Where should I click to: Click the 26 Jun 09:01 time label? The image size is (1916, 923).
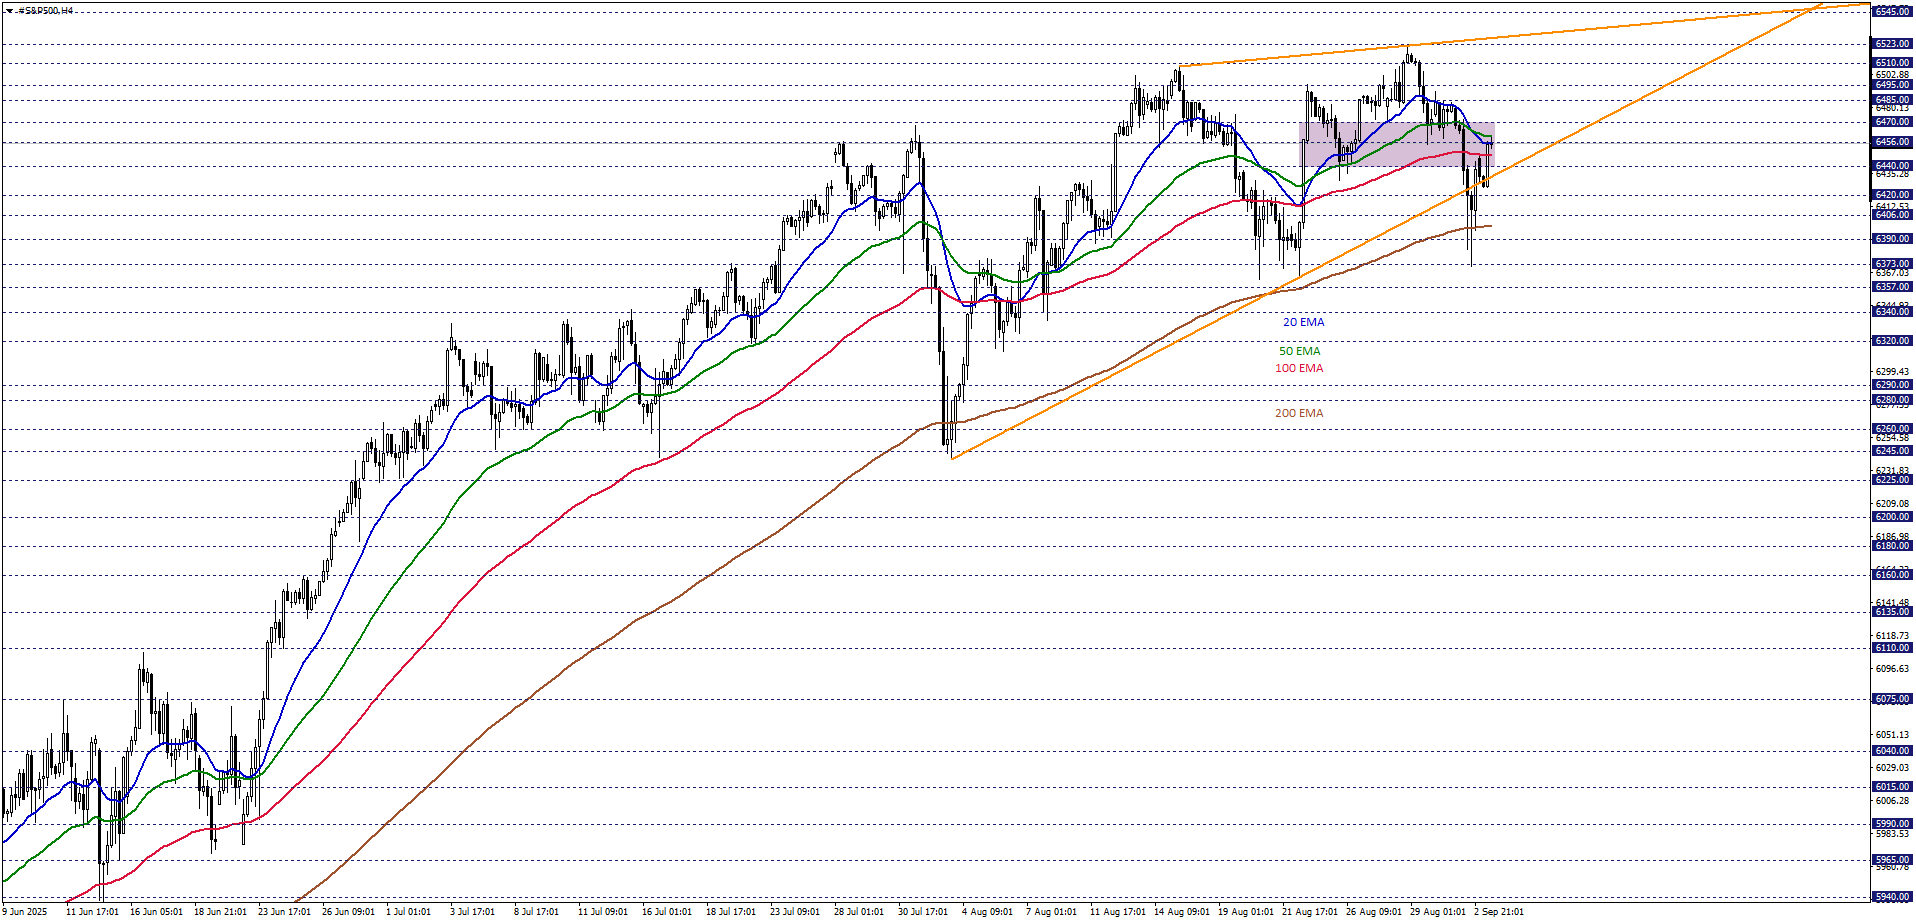[348, 912]
